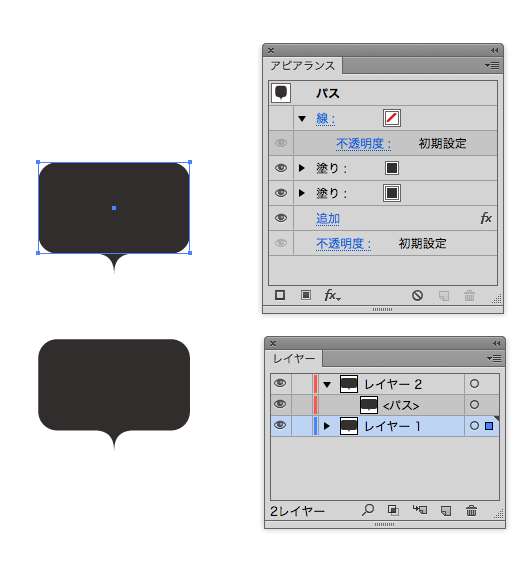This screenshot has width=529, height=588.
Task: Expand the second 塗り fill row
Action: (302, 193)
